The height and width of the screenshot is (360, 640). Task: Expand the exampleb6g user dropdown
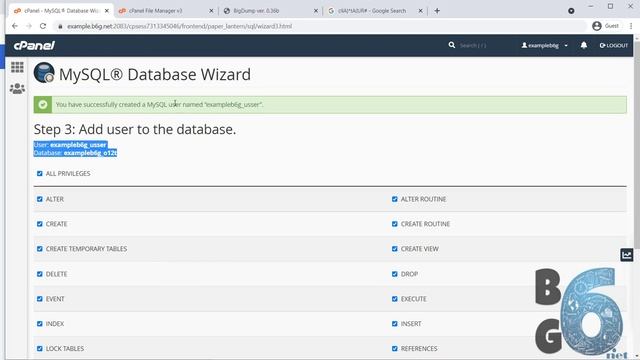[x=544, y=45]
